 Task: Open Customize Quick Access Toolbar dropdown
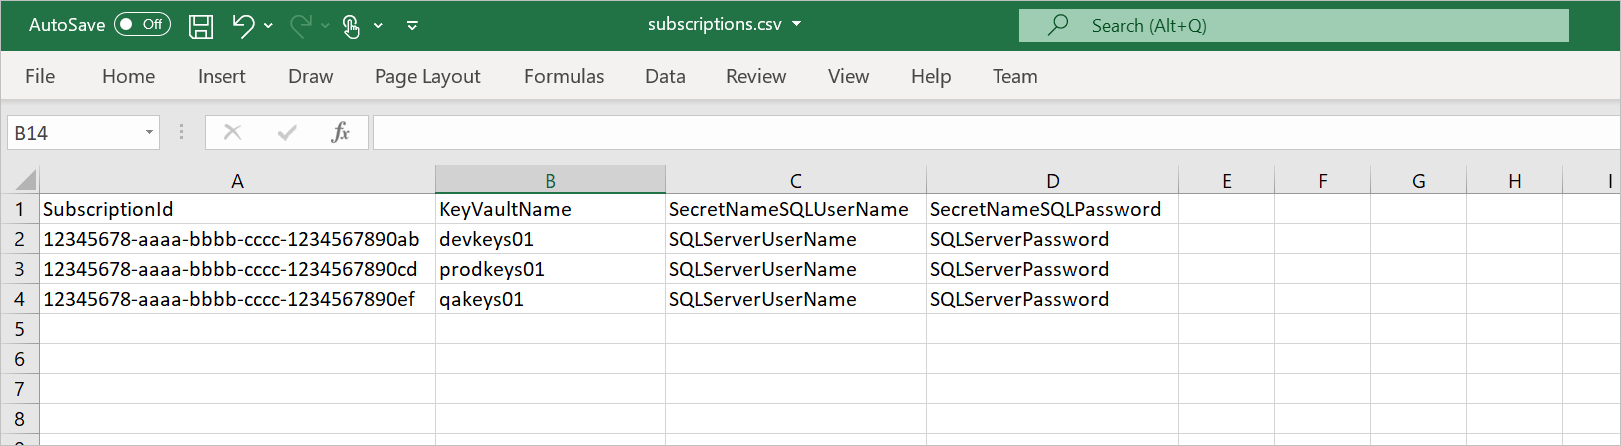412,26
